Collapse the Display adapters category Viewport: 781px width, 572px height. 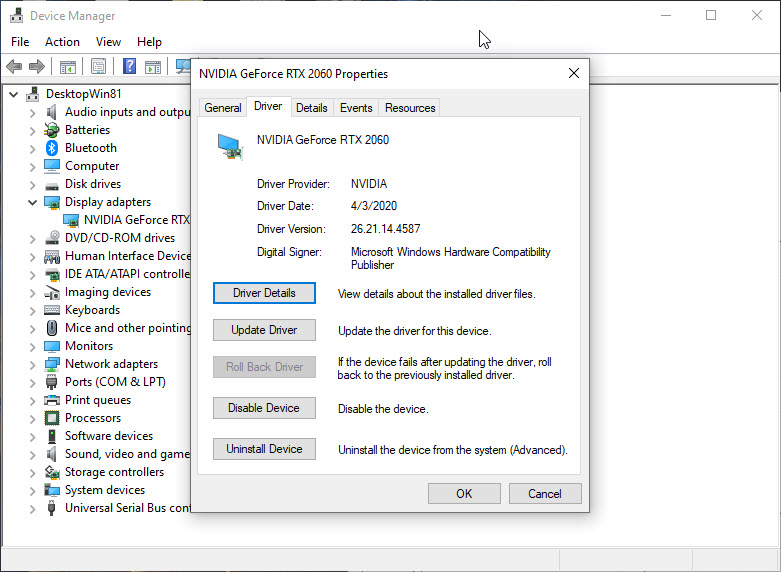32,202
